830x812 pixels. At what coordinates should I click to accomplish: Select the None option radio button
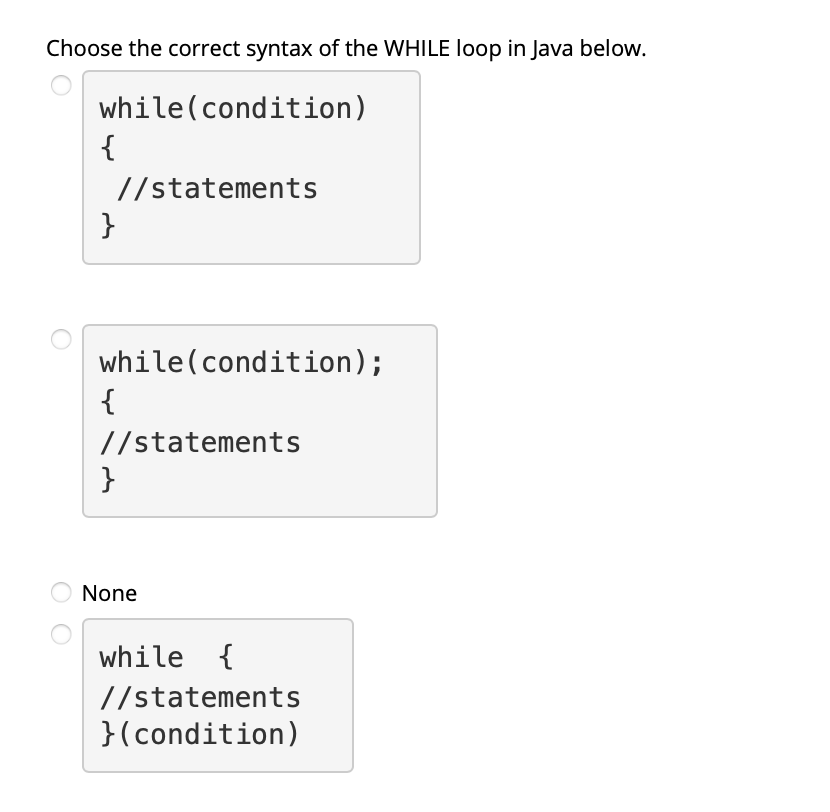(60, 593)
